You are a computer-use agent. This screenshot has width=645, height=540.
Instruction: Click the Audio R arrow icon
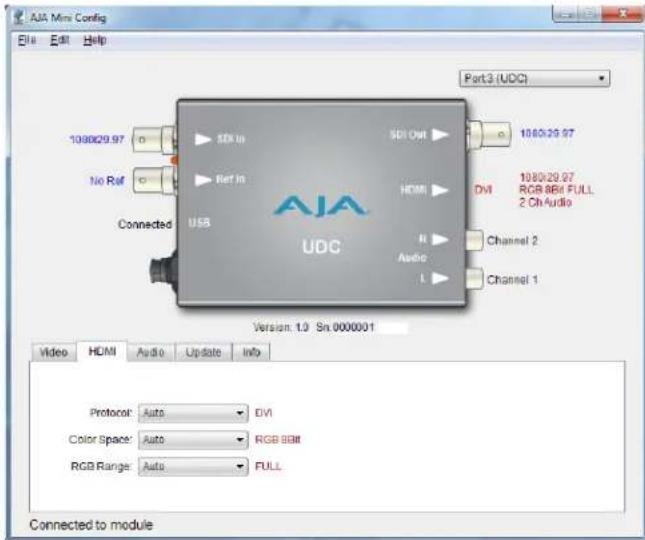pos(441,239)
